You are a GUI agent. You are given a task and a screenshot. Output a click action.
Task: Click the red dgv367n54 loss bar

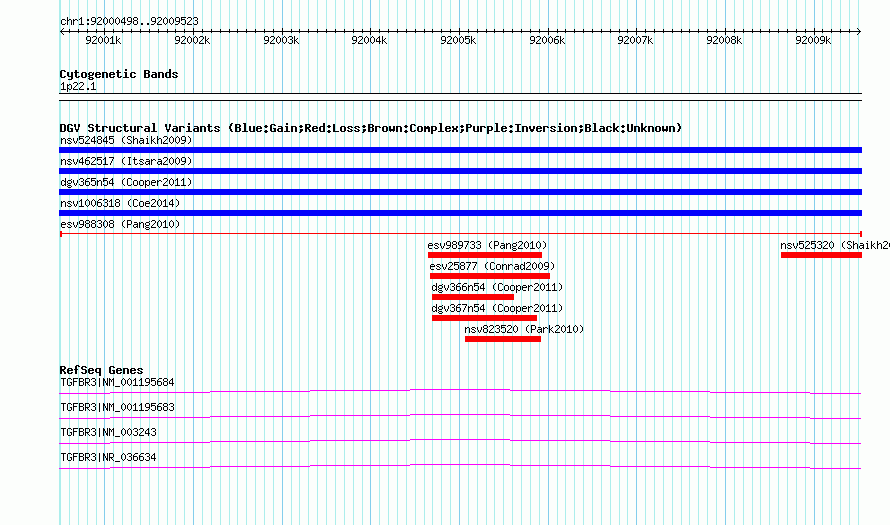pos(484,318)
